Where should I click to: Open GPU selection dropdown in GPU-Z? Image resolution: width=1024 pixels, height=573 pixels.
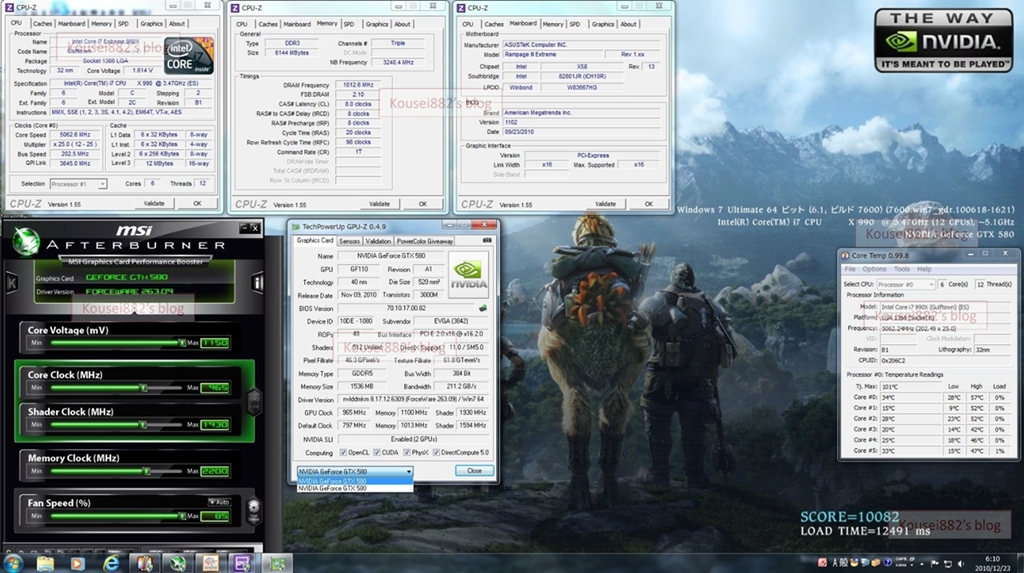[355, 471]
